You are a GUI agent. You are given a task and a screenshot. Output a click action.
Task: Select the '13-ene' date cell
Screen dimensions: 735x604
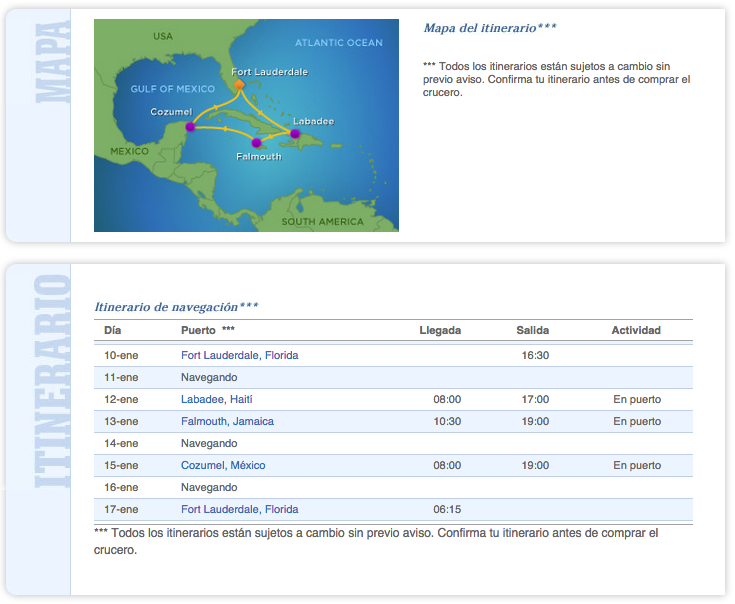tap(121, 421)
